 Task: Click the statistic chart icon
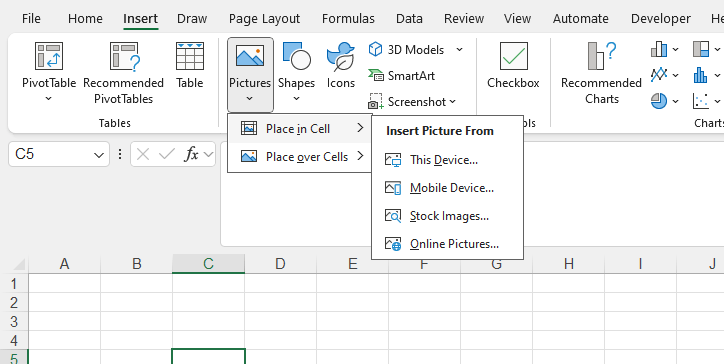[x=700, y=74]
